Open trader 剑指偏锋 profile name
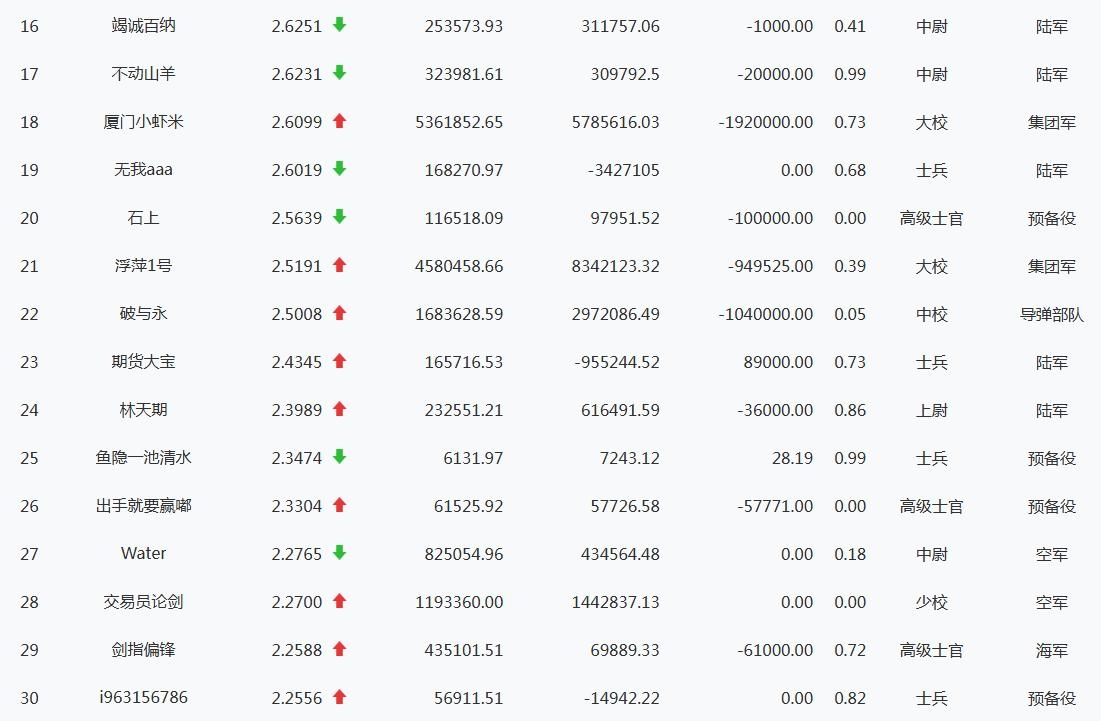The width and height of the screenshot is (1101, 721). point(143,650)
